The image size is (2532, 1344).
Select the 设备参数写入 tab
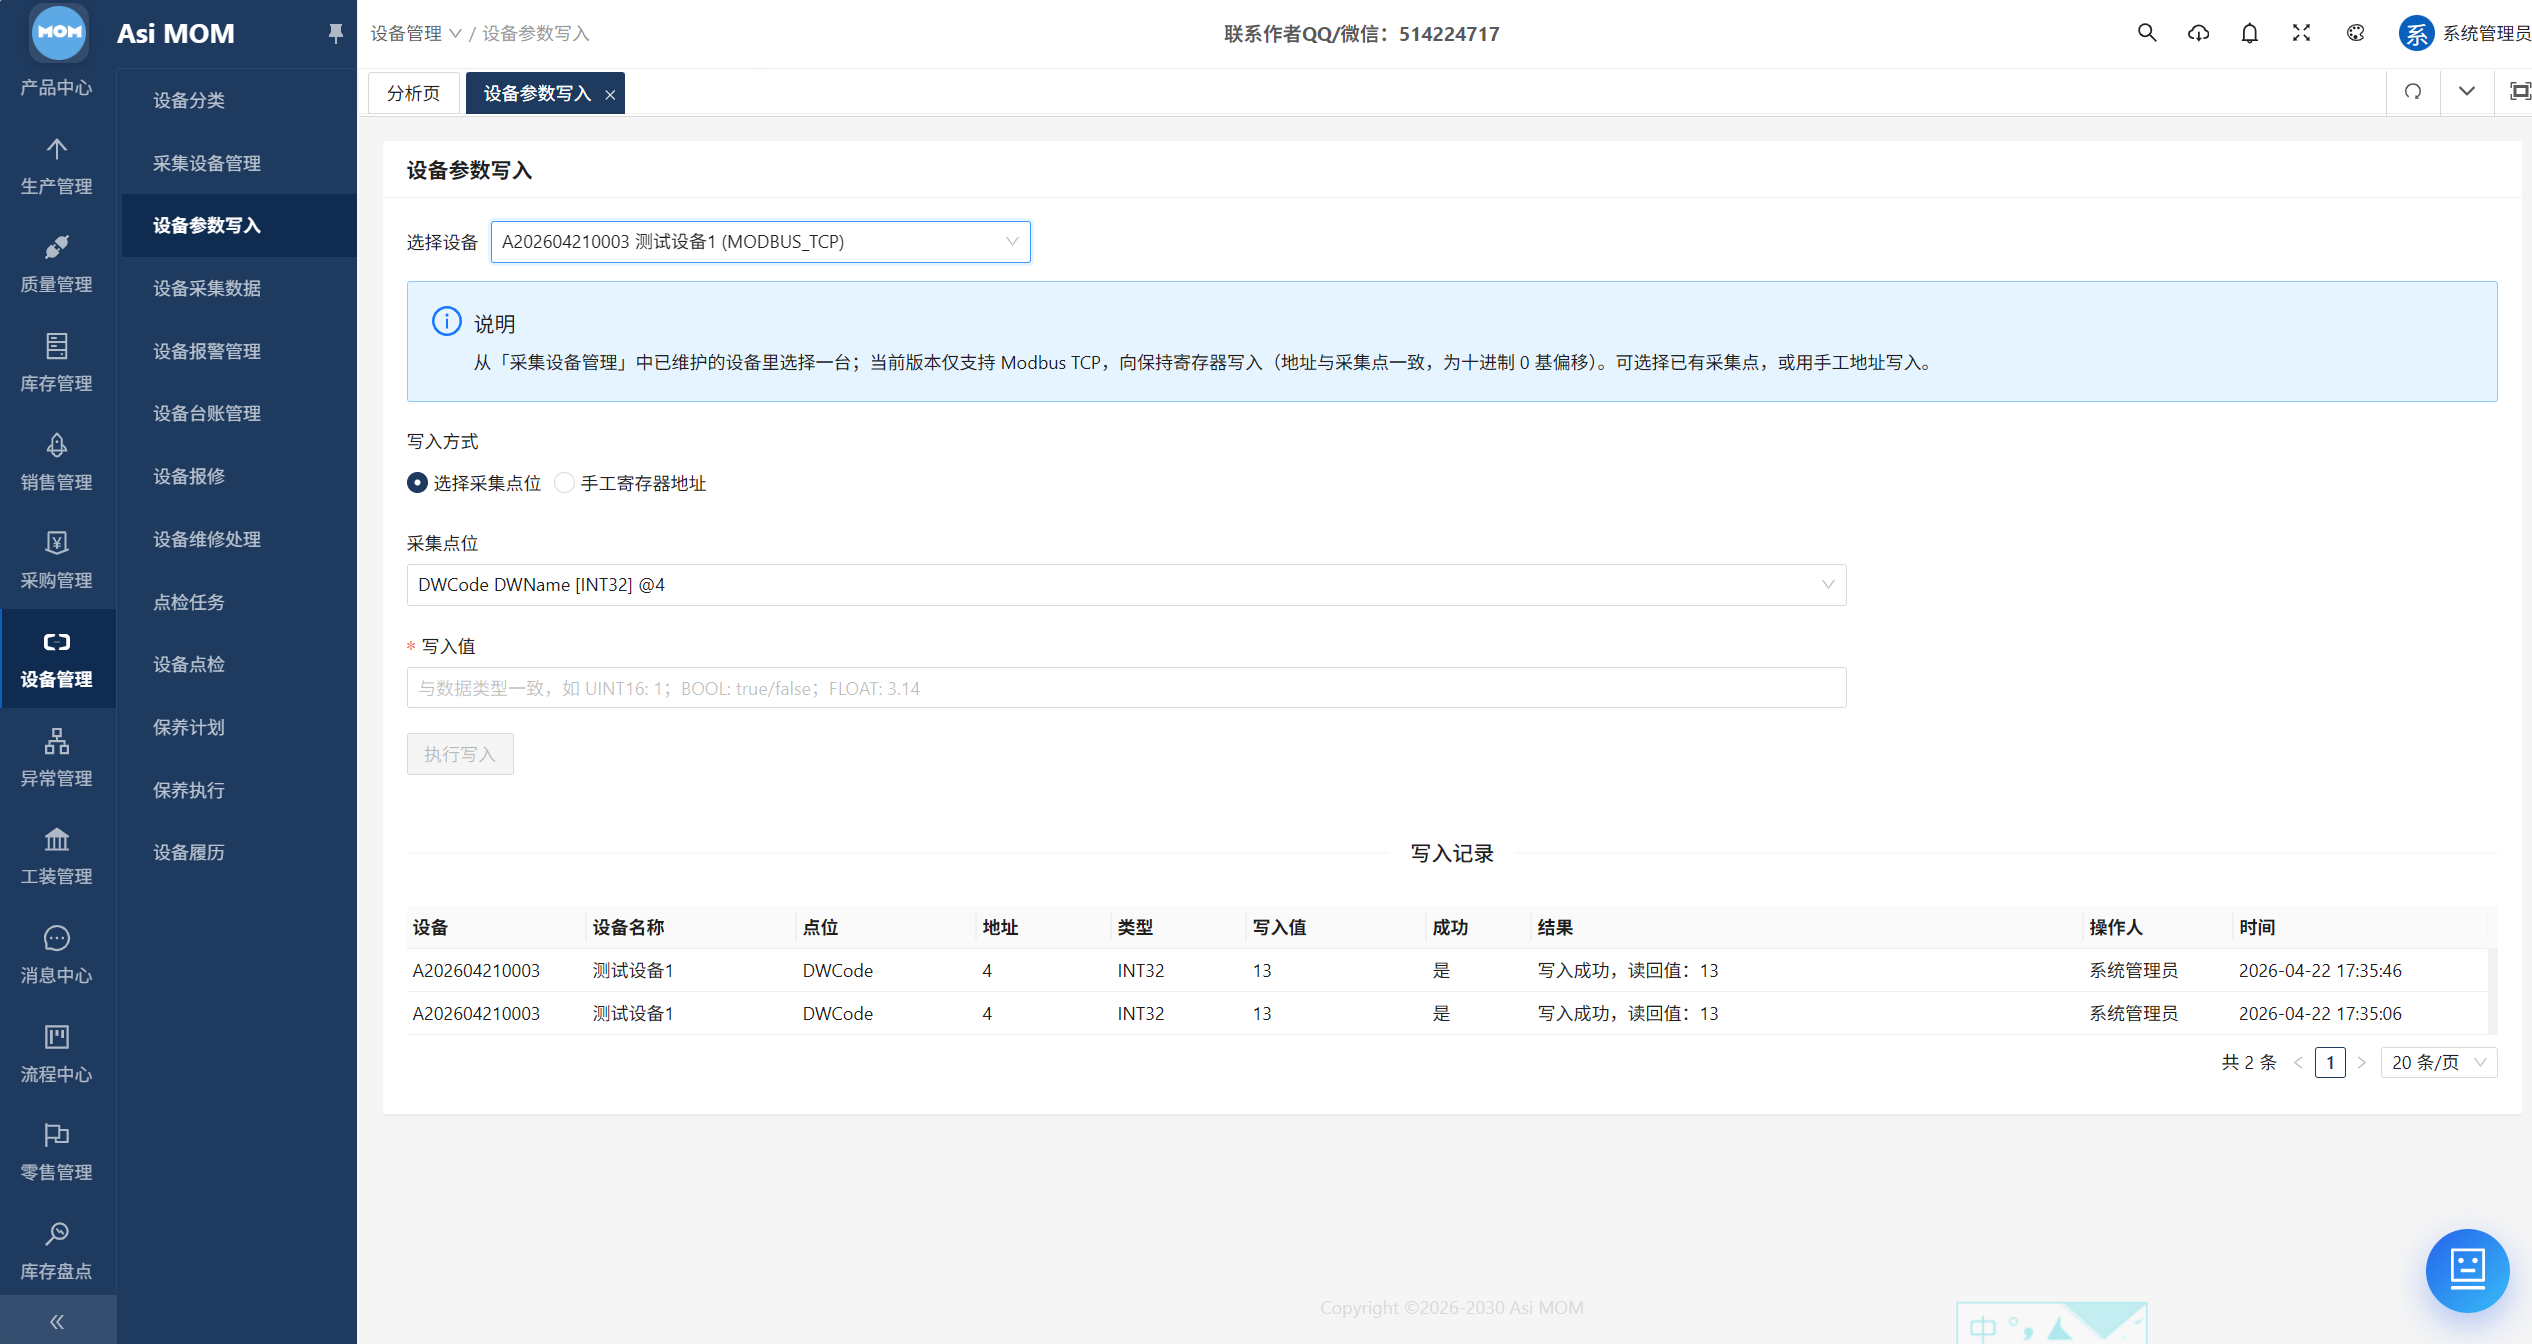537,93
